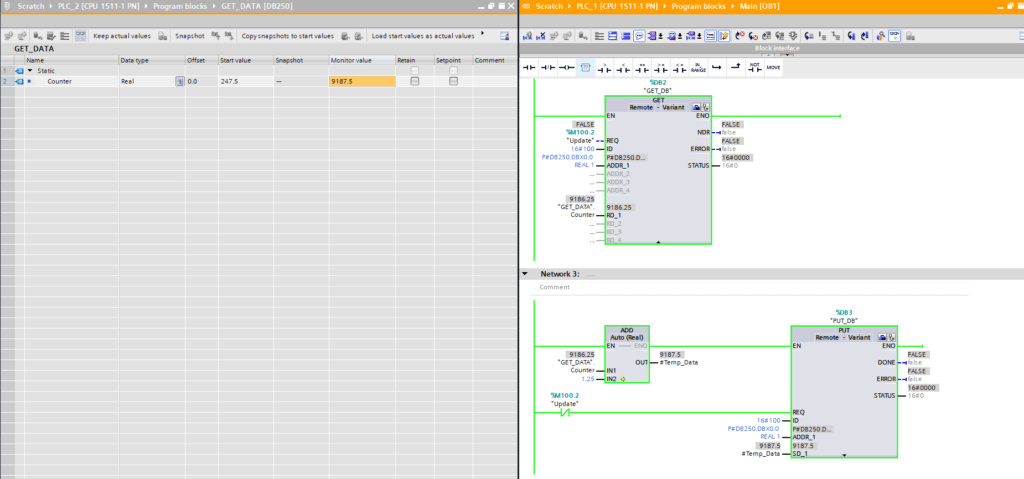The image size is (1024, 479).
Task: Enable Setpoint checkbox for Counter
Action: pos(453,81)
